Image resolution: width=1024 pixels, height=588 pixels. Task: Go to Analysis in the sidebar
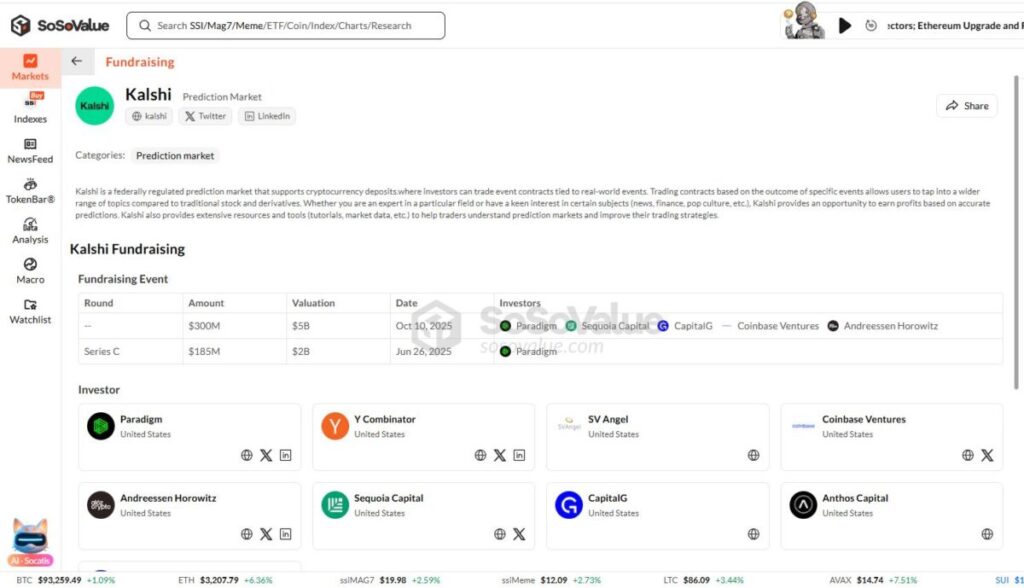(x=30, y=230)
